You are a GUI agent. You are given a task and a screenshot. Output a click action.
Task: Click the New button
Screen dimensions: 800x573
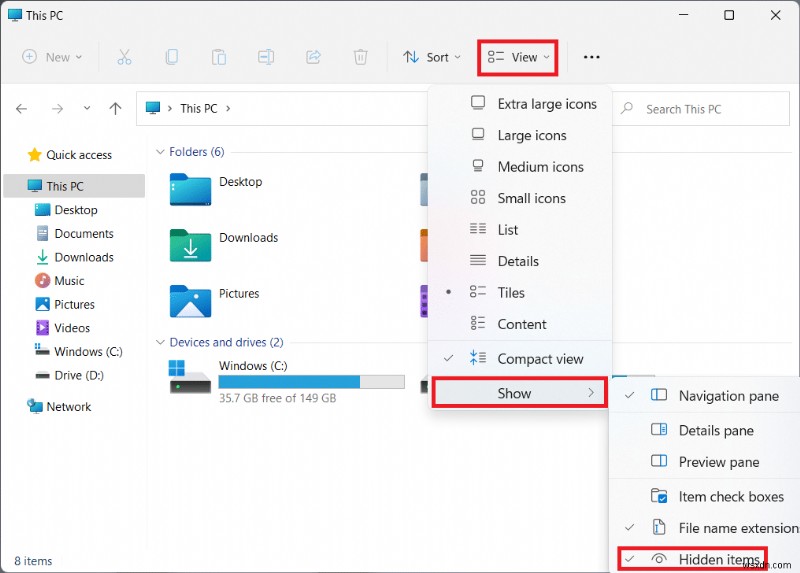pos(52,57)
